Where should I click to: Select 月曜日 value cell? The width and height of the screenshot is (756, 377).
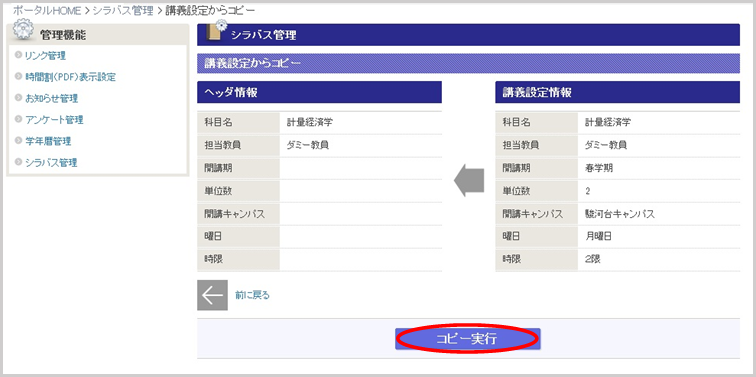pos(659,237)
